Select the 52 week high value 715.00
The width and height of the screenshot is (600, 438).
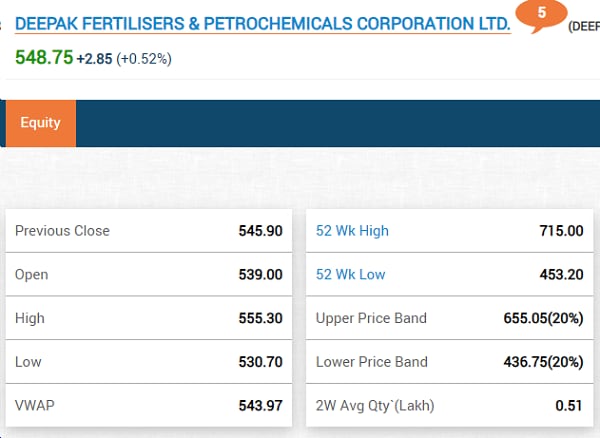[x=561, y=231]
